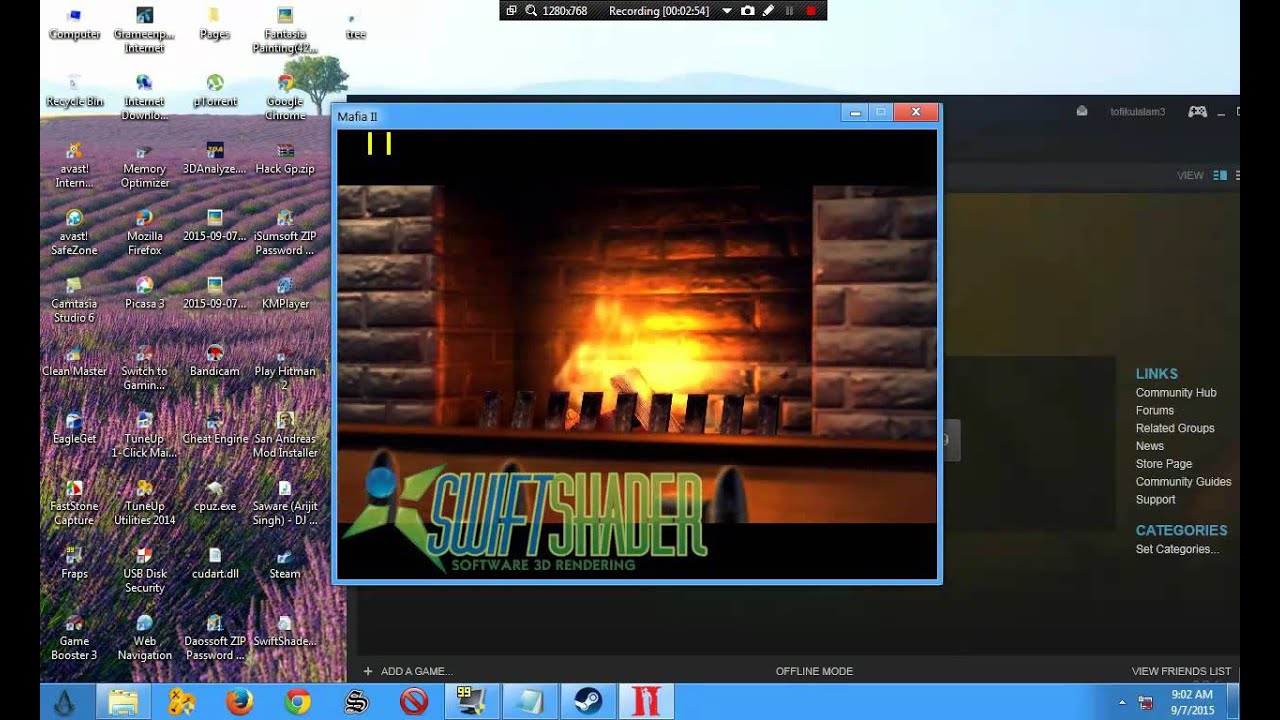This screenshot has width=1280, height=720.
Task: Click ADD A GAME in Steam
Action: [408, 671]
